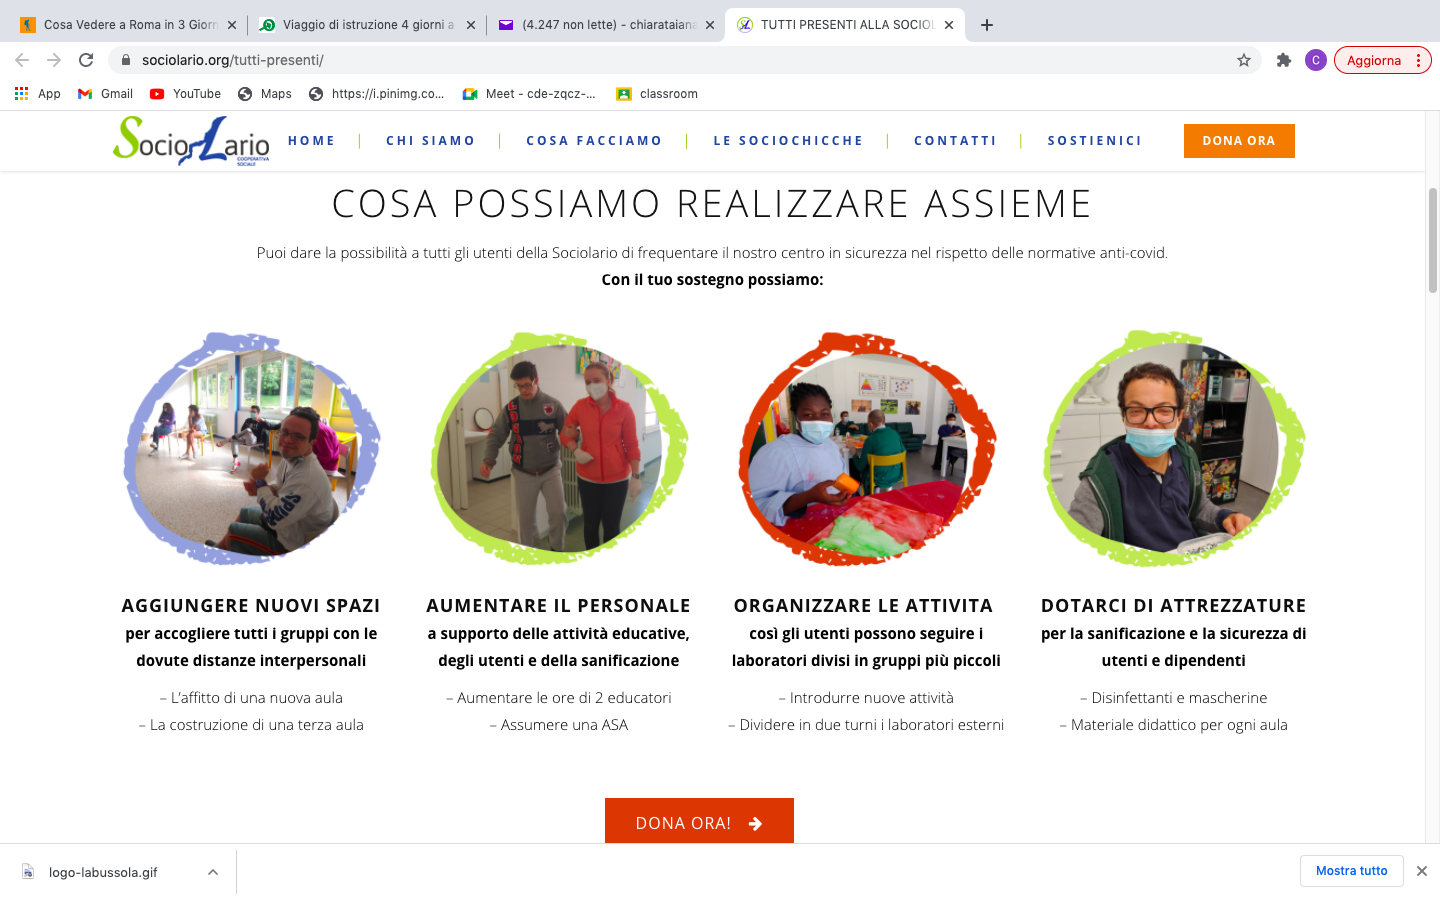Bookmark this page with the star icon
The image size is (1440, 900).
(x=1244, y=60)
